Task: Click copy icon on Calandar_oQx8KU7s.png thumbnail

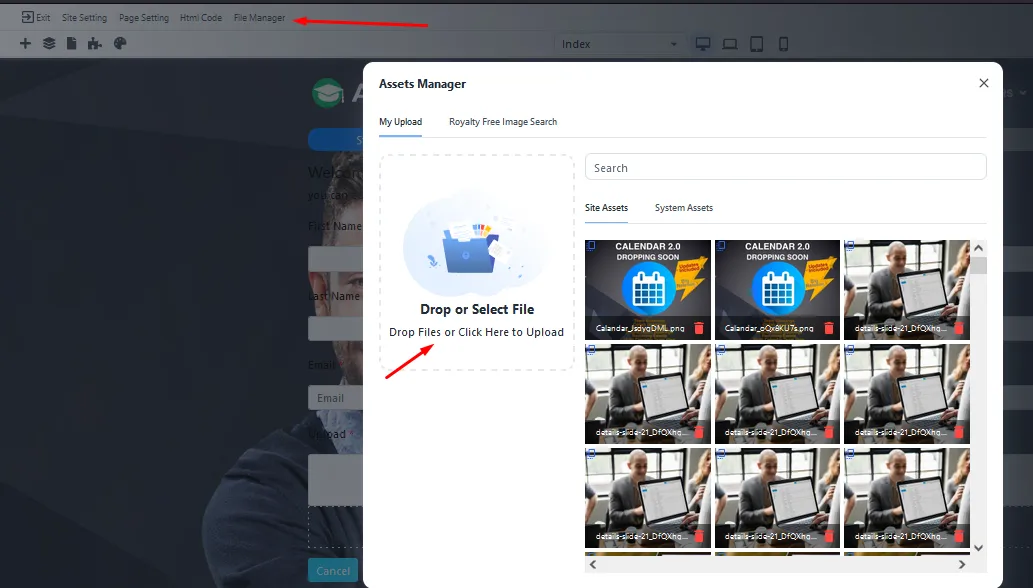Action: pyautogui.click(x=721, y=246)
